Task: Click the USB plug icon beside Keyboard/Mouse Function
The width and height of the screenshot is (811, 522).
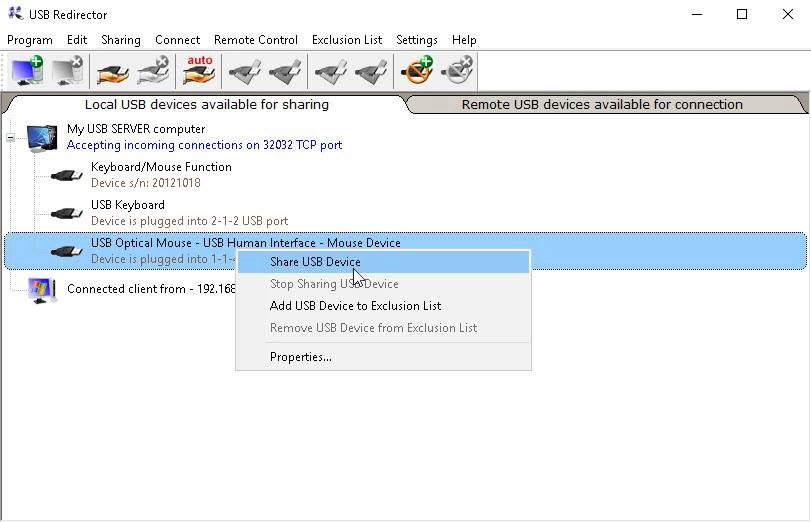Action: [x=67, y=175]
